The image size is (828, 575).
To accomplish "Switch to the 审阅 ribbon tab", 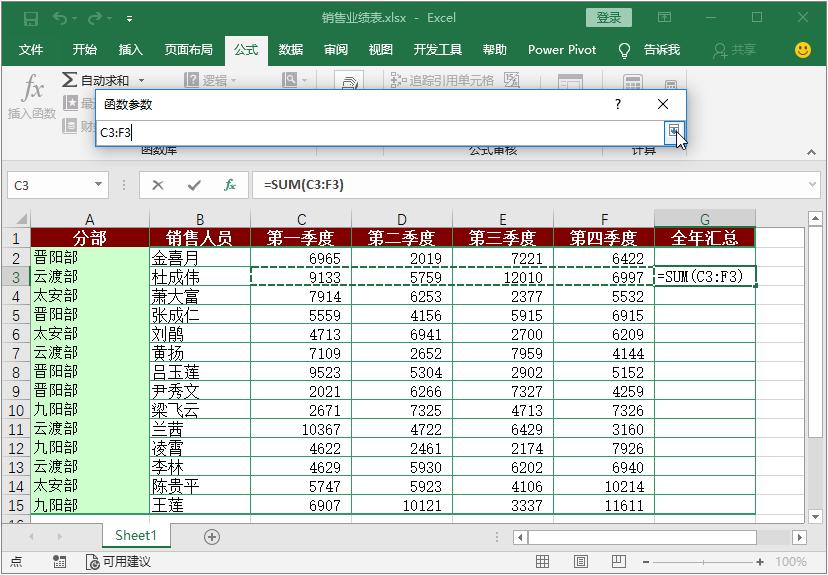I will (x=336, y=50).
